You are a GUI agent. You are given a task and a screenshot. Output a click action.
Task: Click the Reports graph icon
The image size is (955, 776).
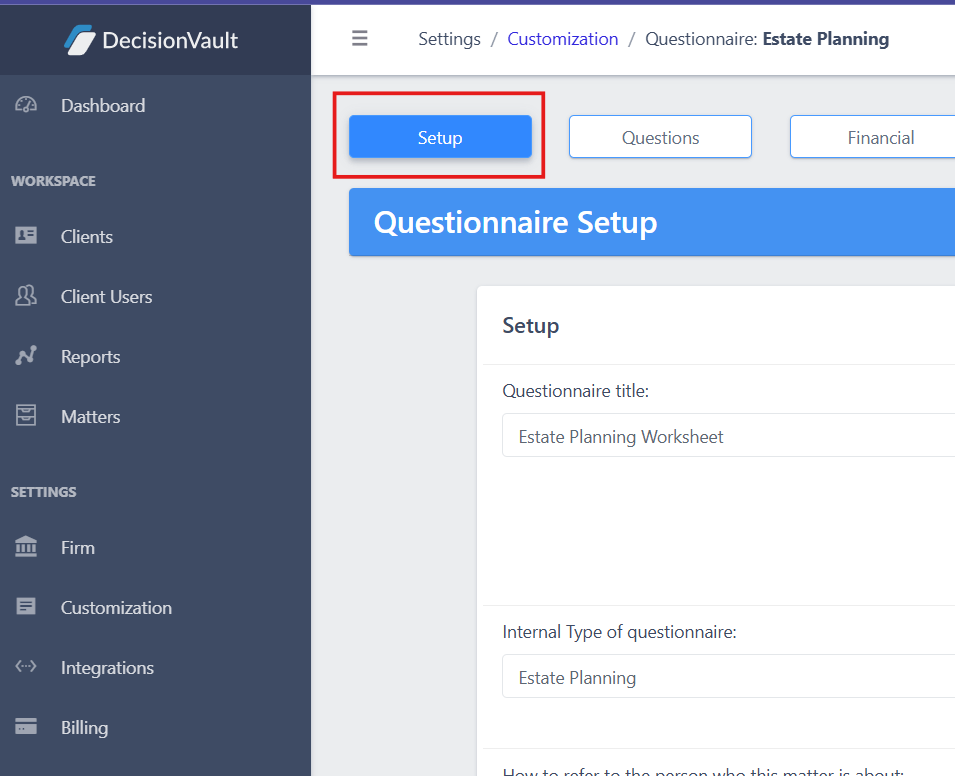tap(26, 356)
